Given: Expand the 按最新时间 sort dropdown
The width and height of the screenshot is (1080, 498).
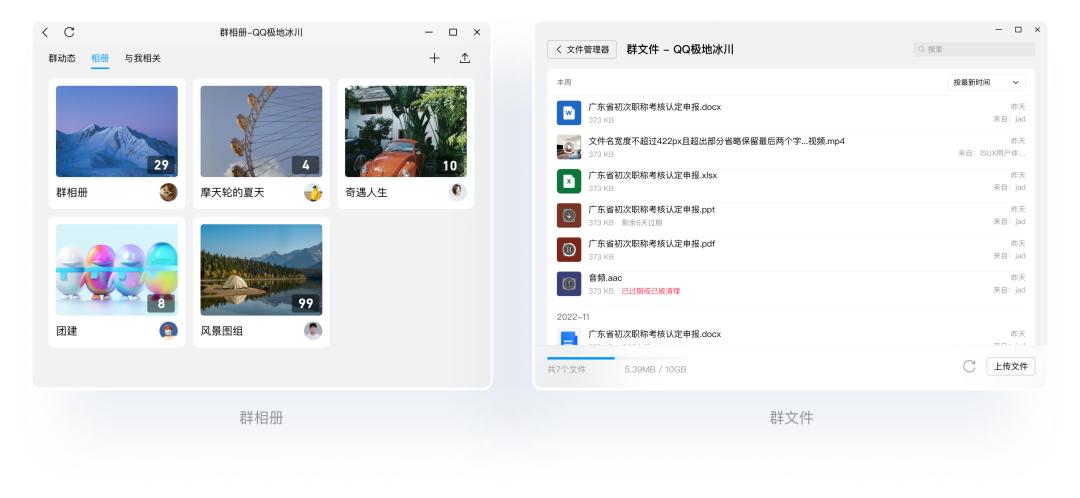Looking at the screenshot, I should tap(986, 82).
